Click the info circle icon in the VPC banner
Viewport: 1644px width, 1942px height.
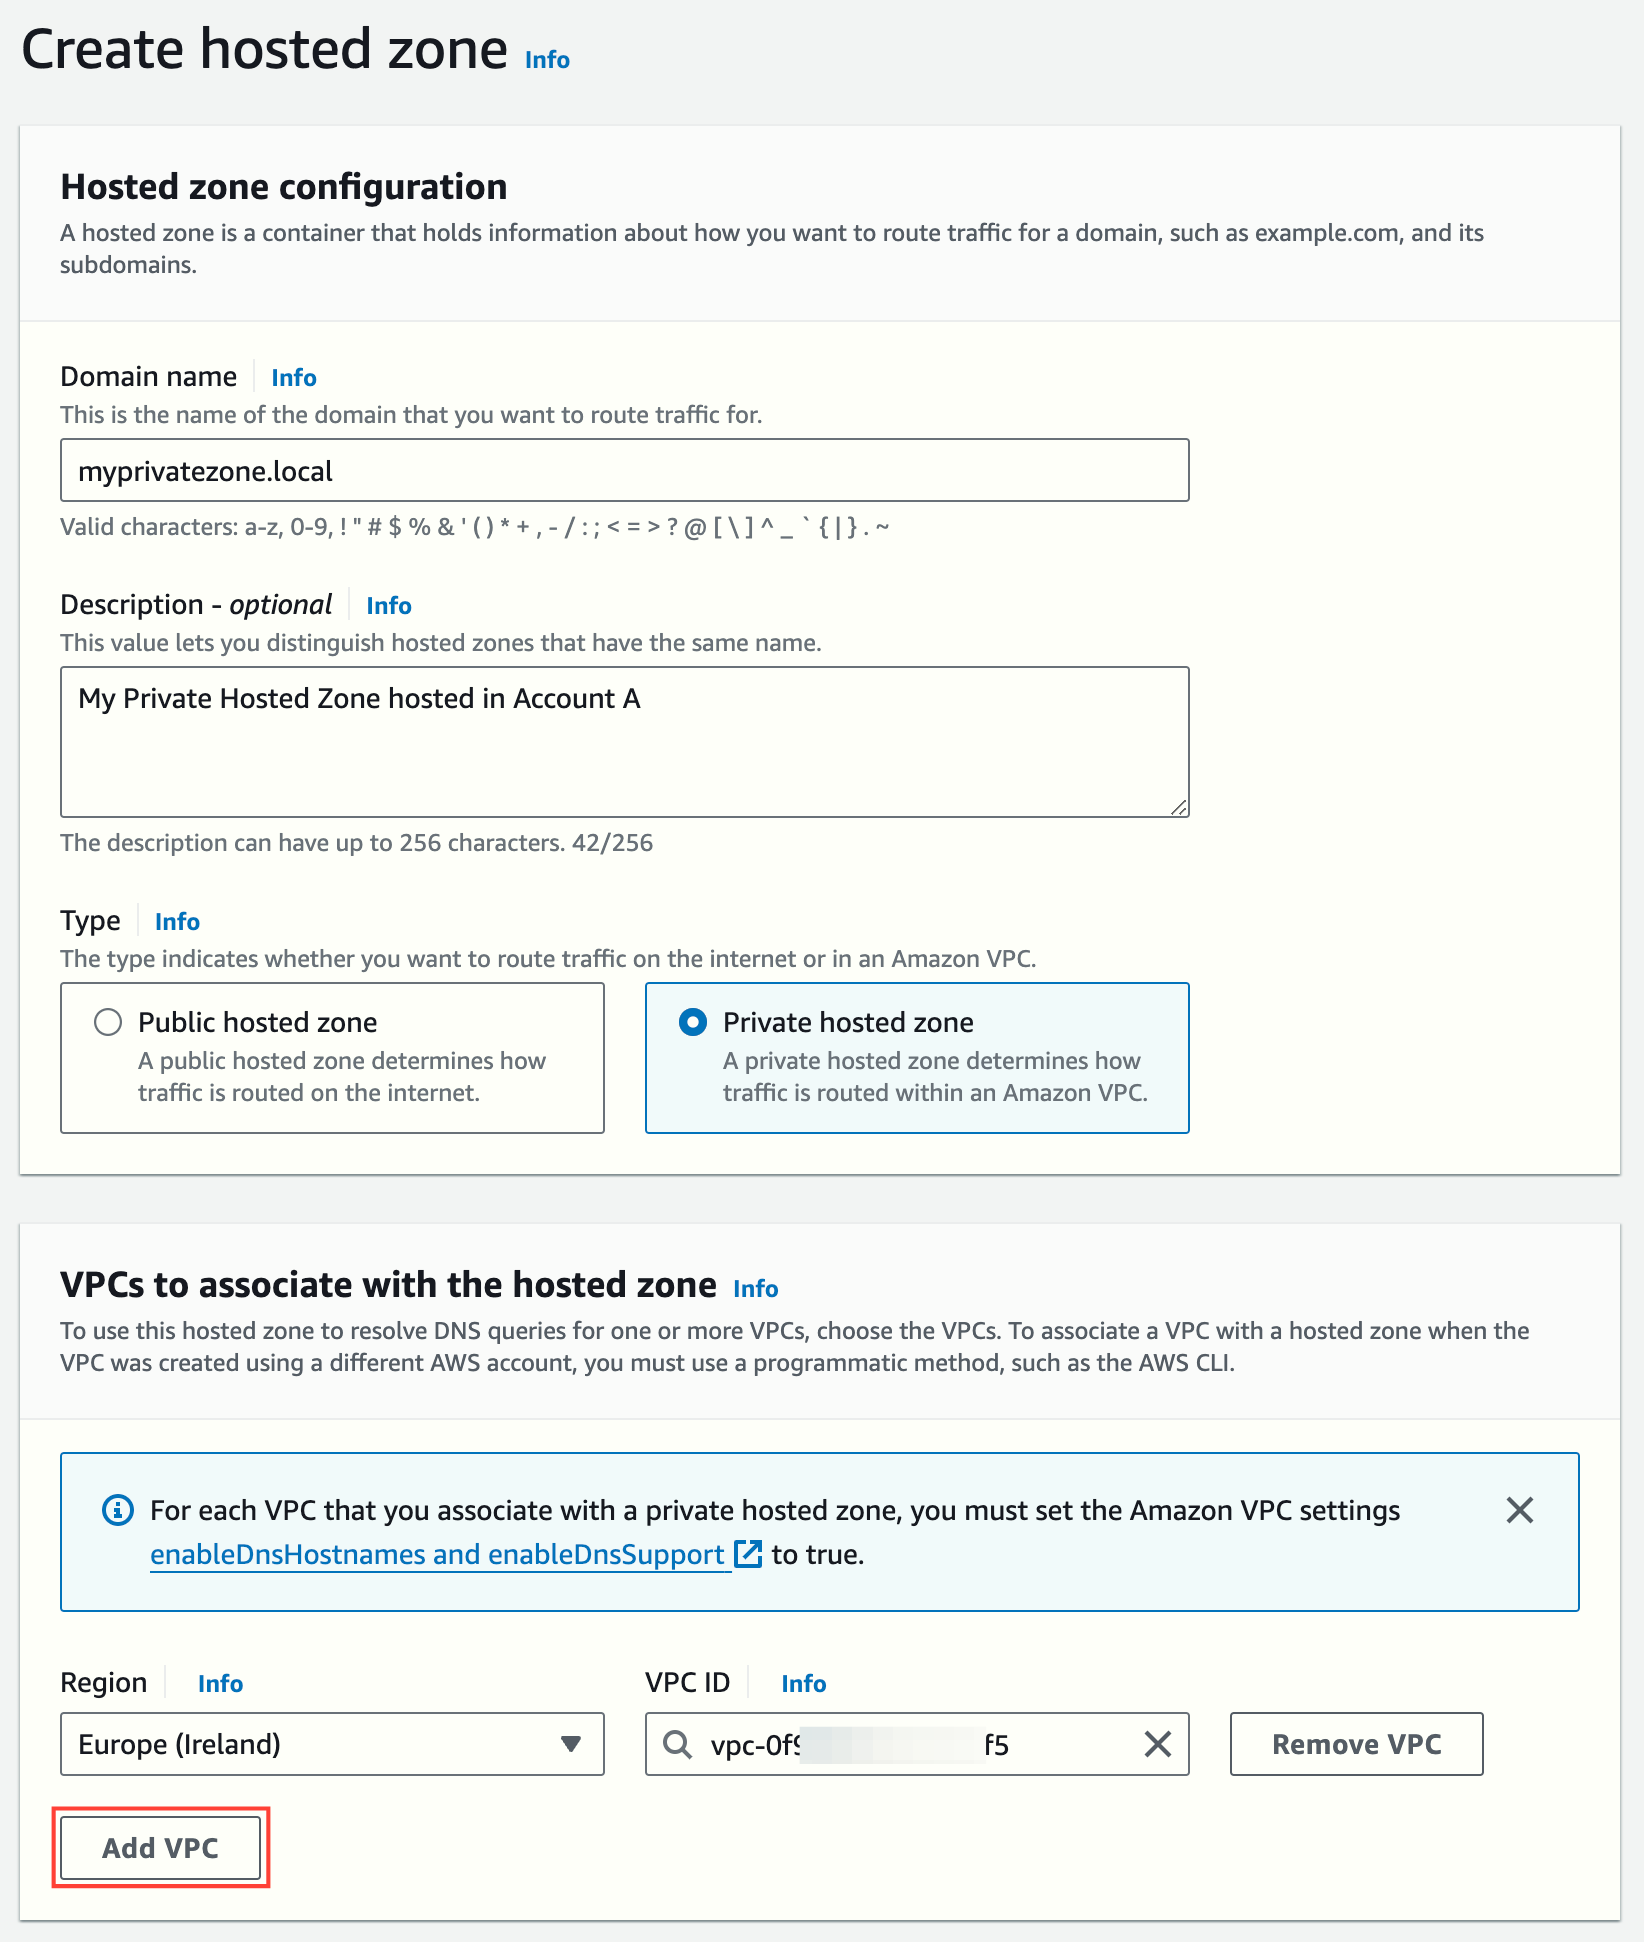[119, 1510]
